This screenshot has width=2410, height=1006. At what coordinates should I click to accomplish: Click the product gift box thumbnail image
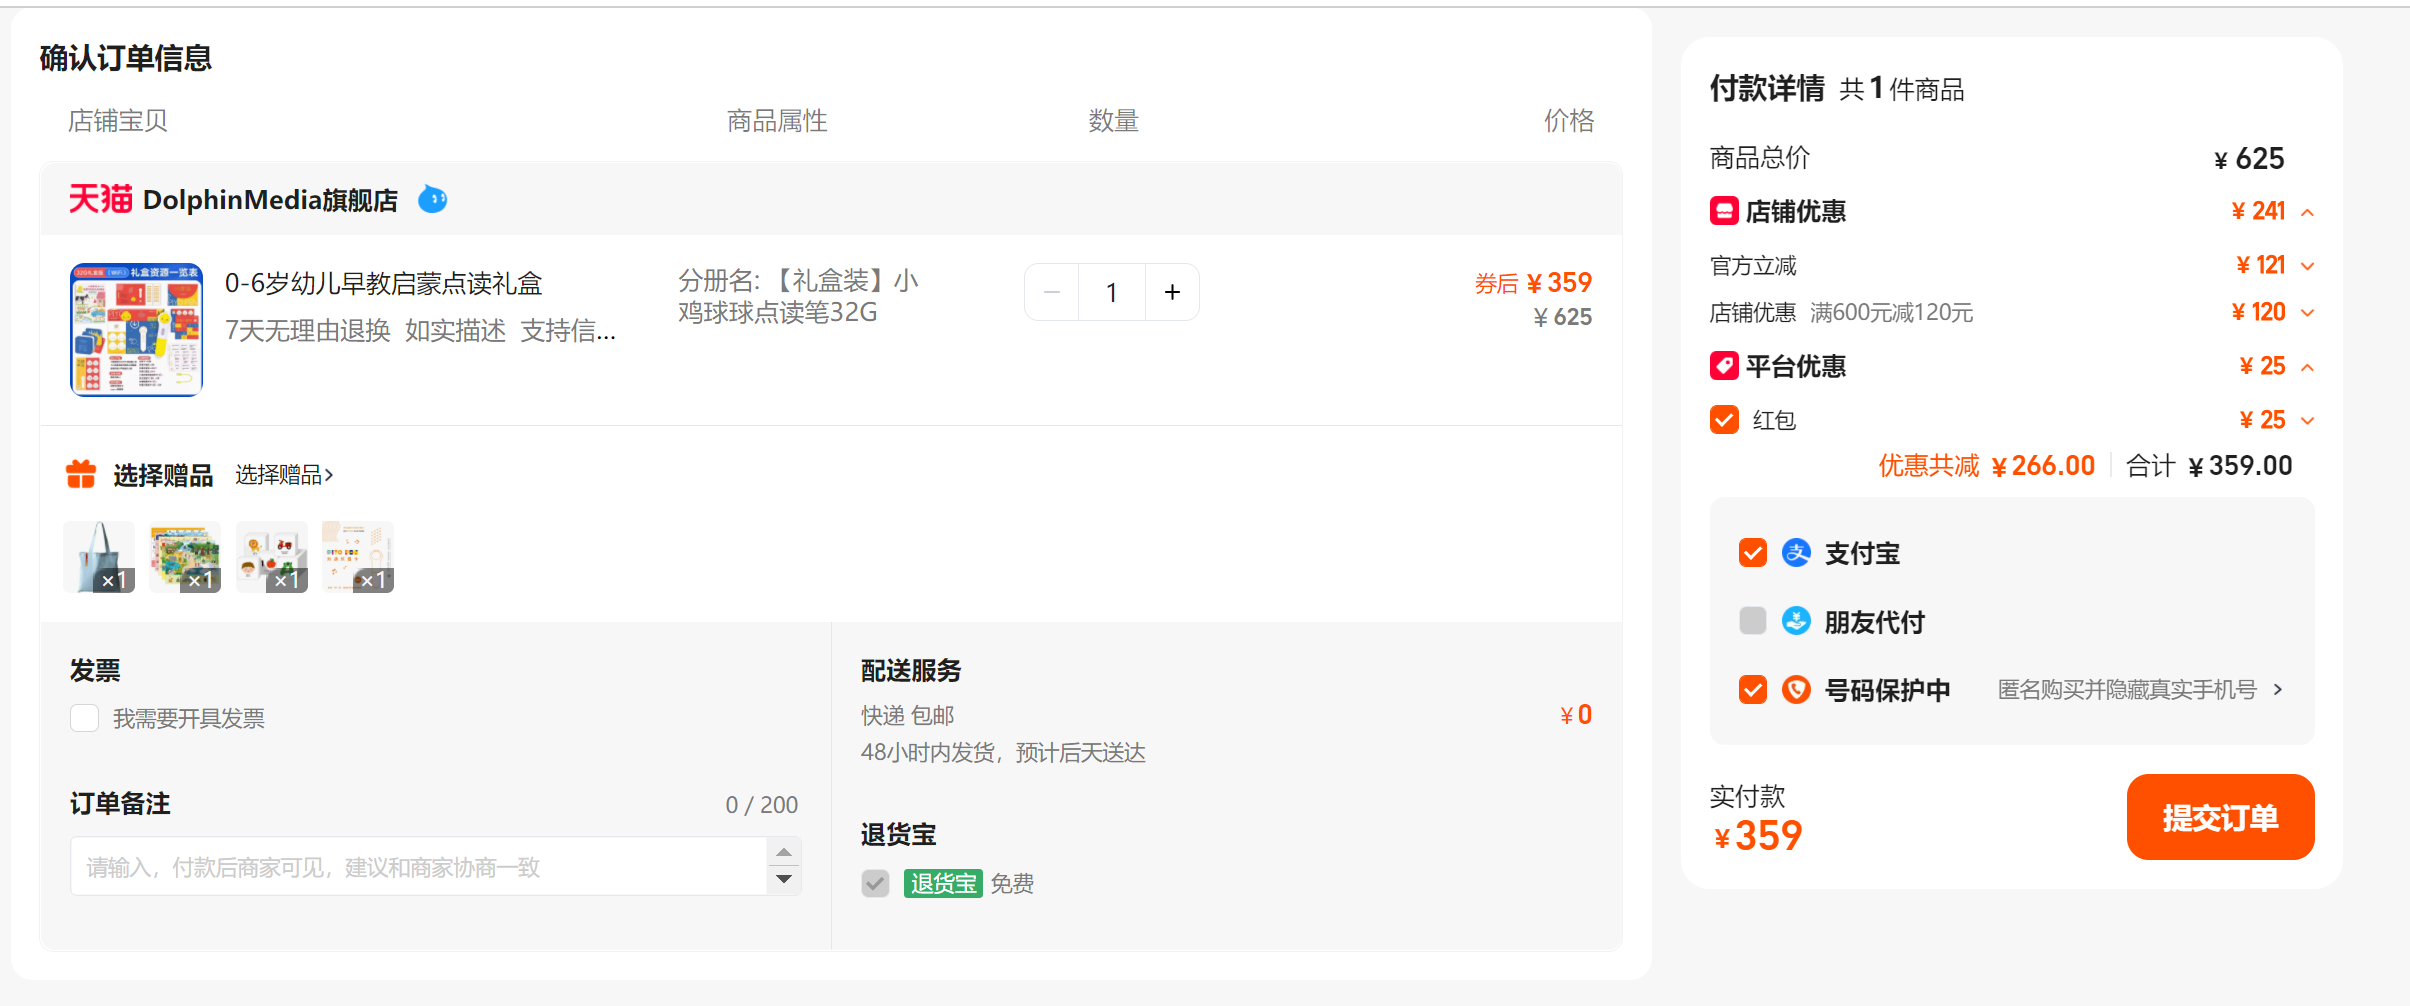(136, 330)
